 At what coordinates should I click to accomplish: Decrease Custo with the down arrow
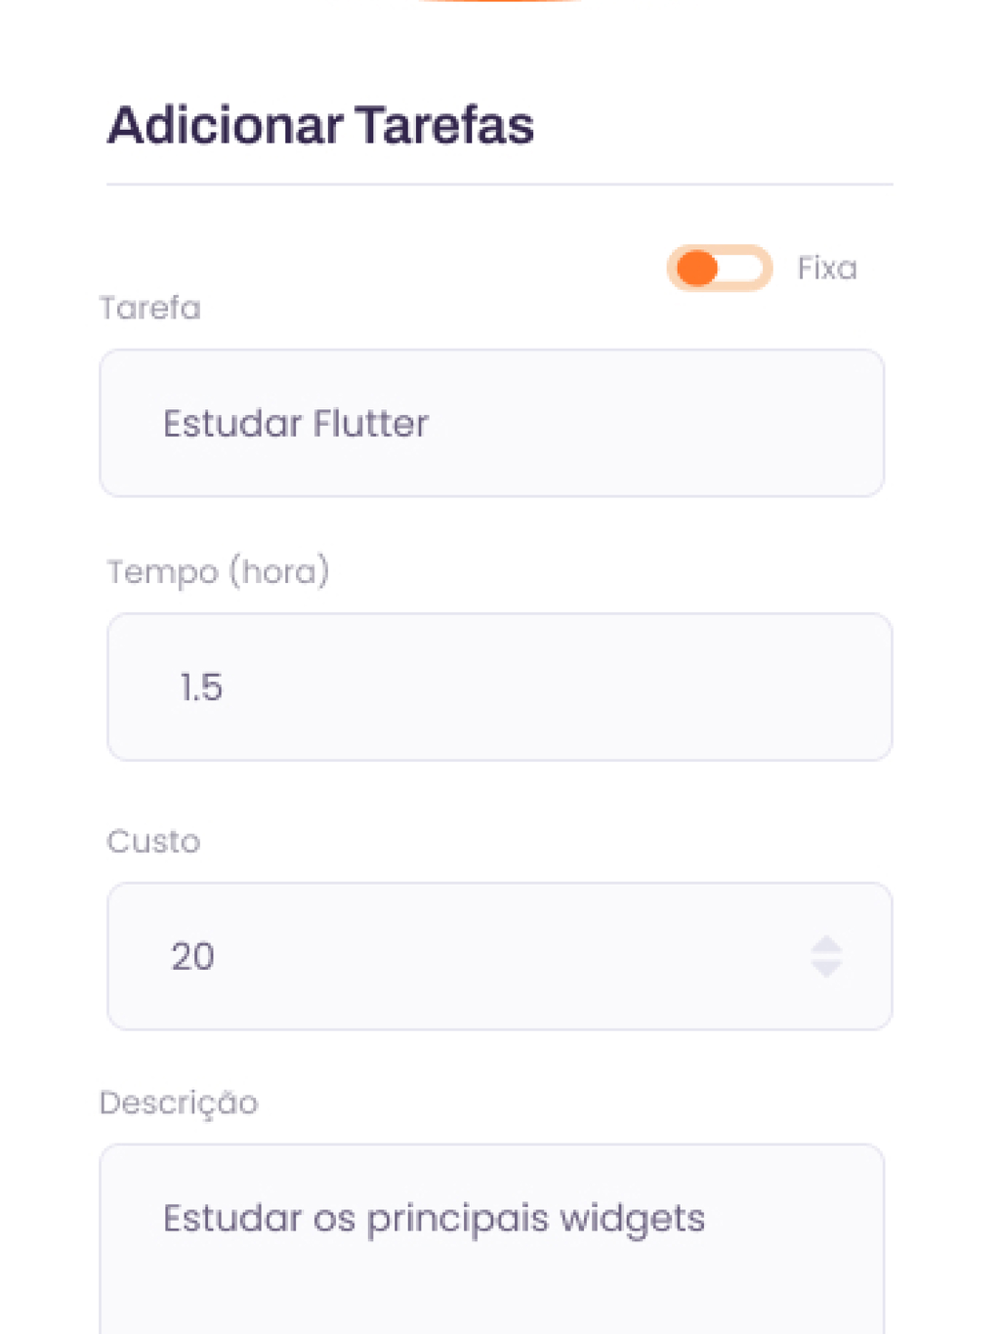(x=826, y=969)
